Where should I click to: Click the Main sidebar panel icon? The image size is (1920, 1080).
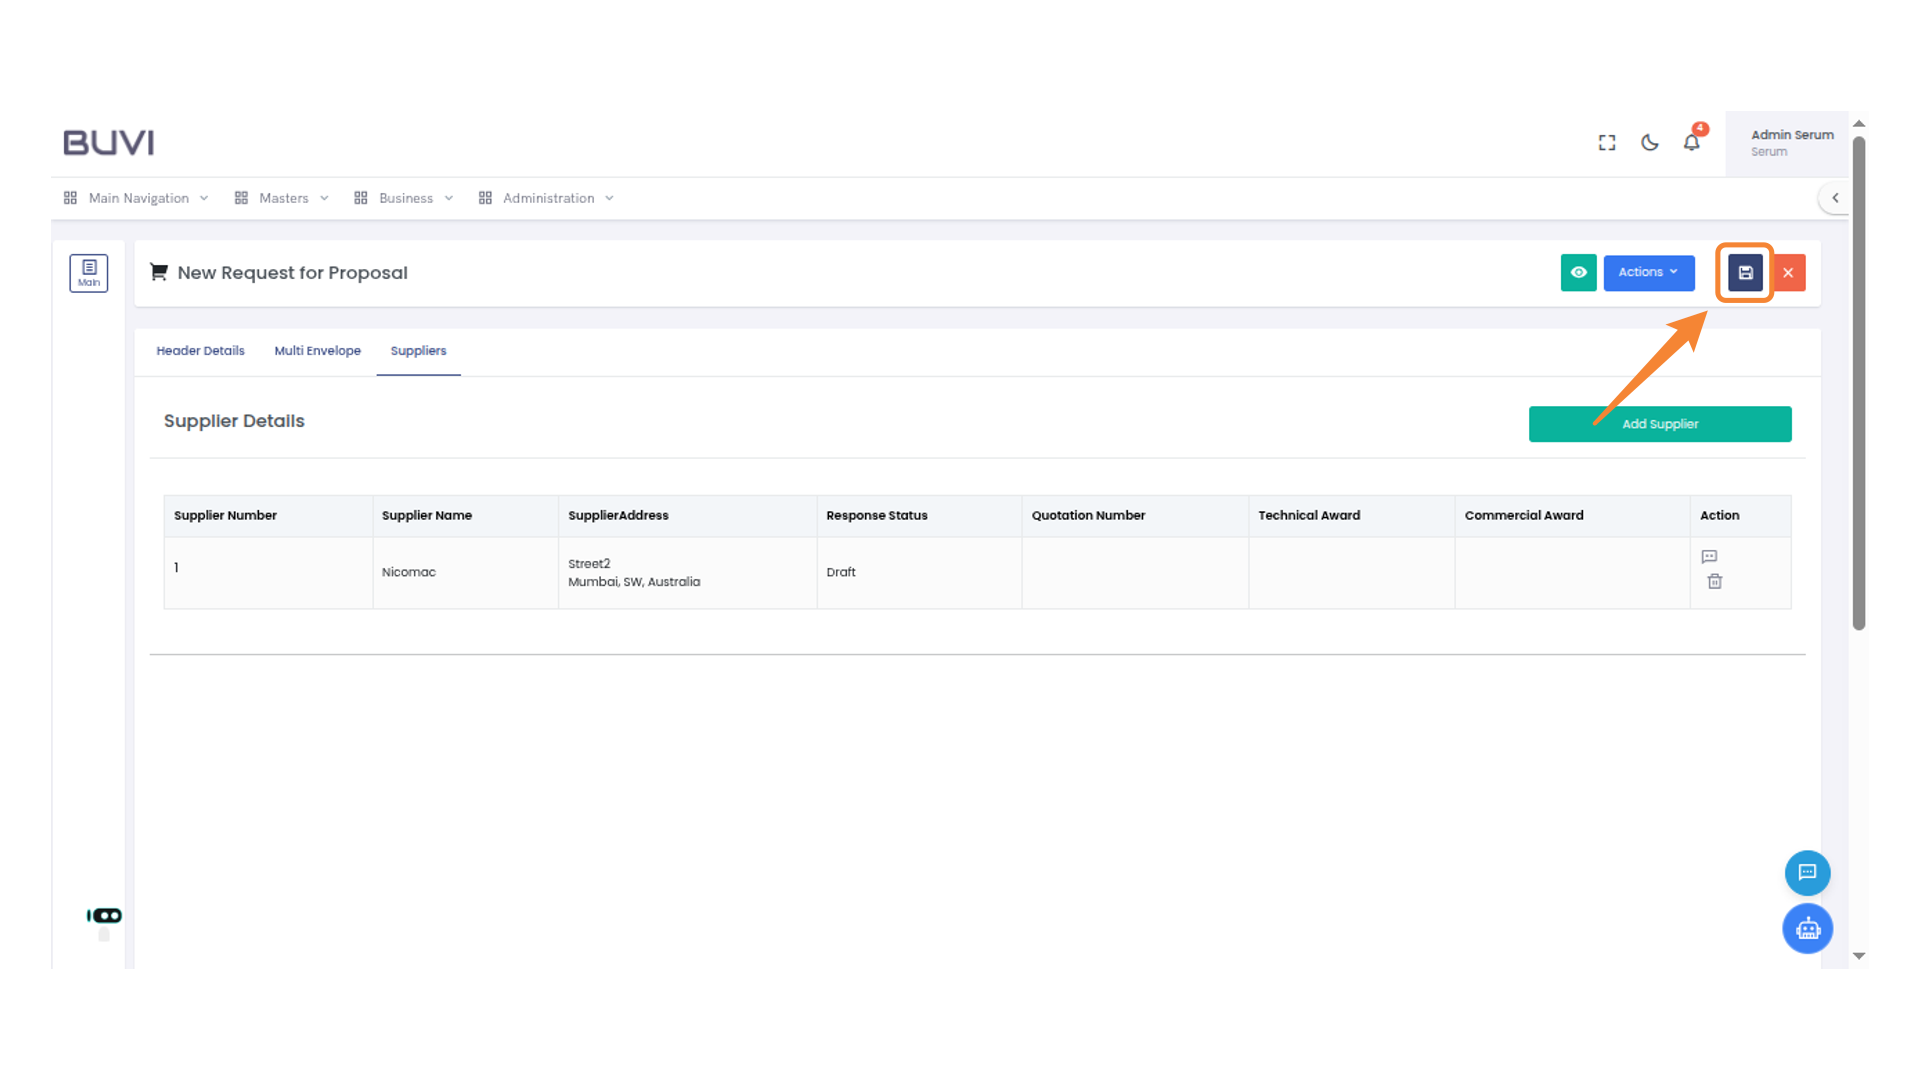click(x=88, y=272)
